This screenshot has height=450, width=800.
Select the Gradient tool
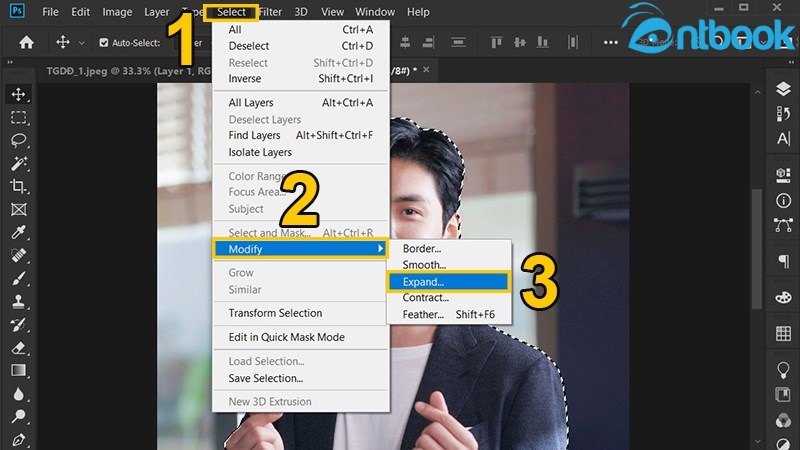19,370
